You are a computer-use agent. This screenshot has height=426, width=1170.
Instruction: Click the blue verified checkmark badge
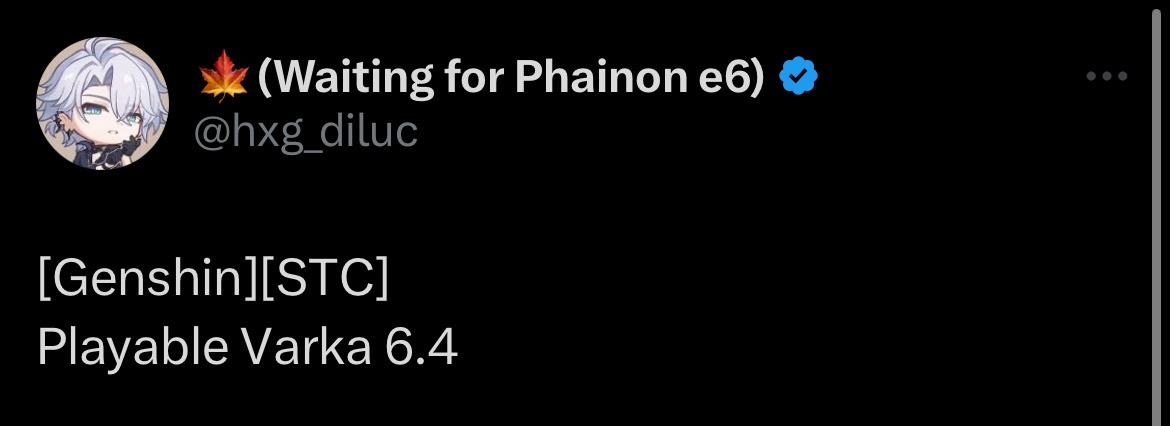(x=798, y=76)
